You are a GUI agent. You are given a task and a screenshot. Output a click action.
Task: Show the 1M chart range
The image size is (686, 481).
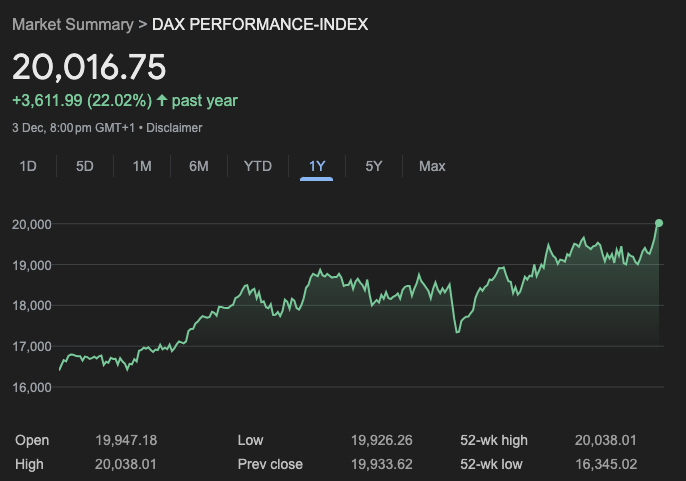(142, 166)
